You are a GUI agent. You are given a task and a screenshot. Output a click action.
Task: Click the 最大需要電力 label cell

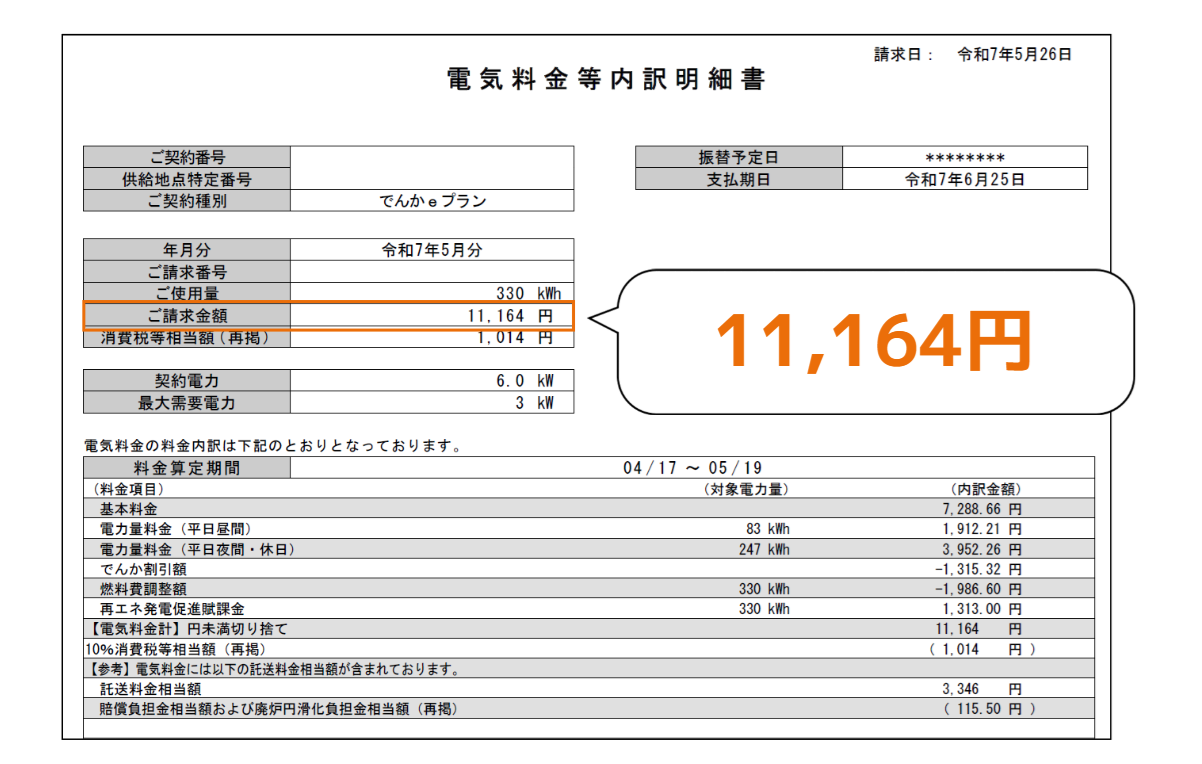[187, 403]
